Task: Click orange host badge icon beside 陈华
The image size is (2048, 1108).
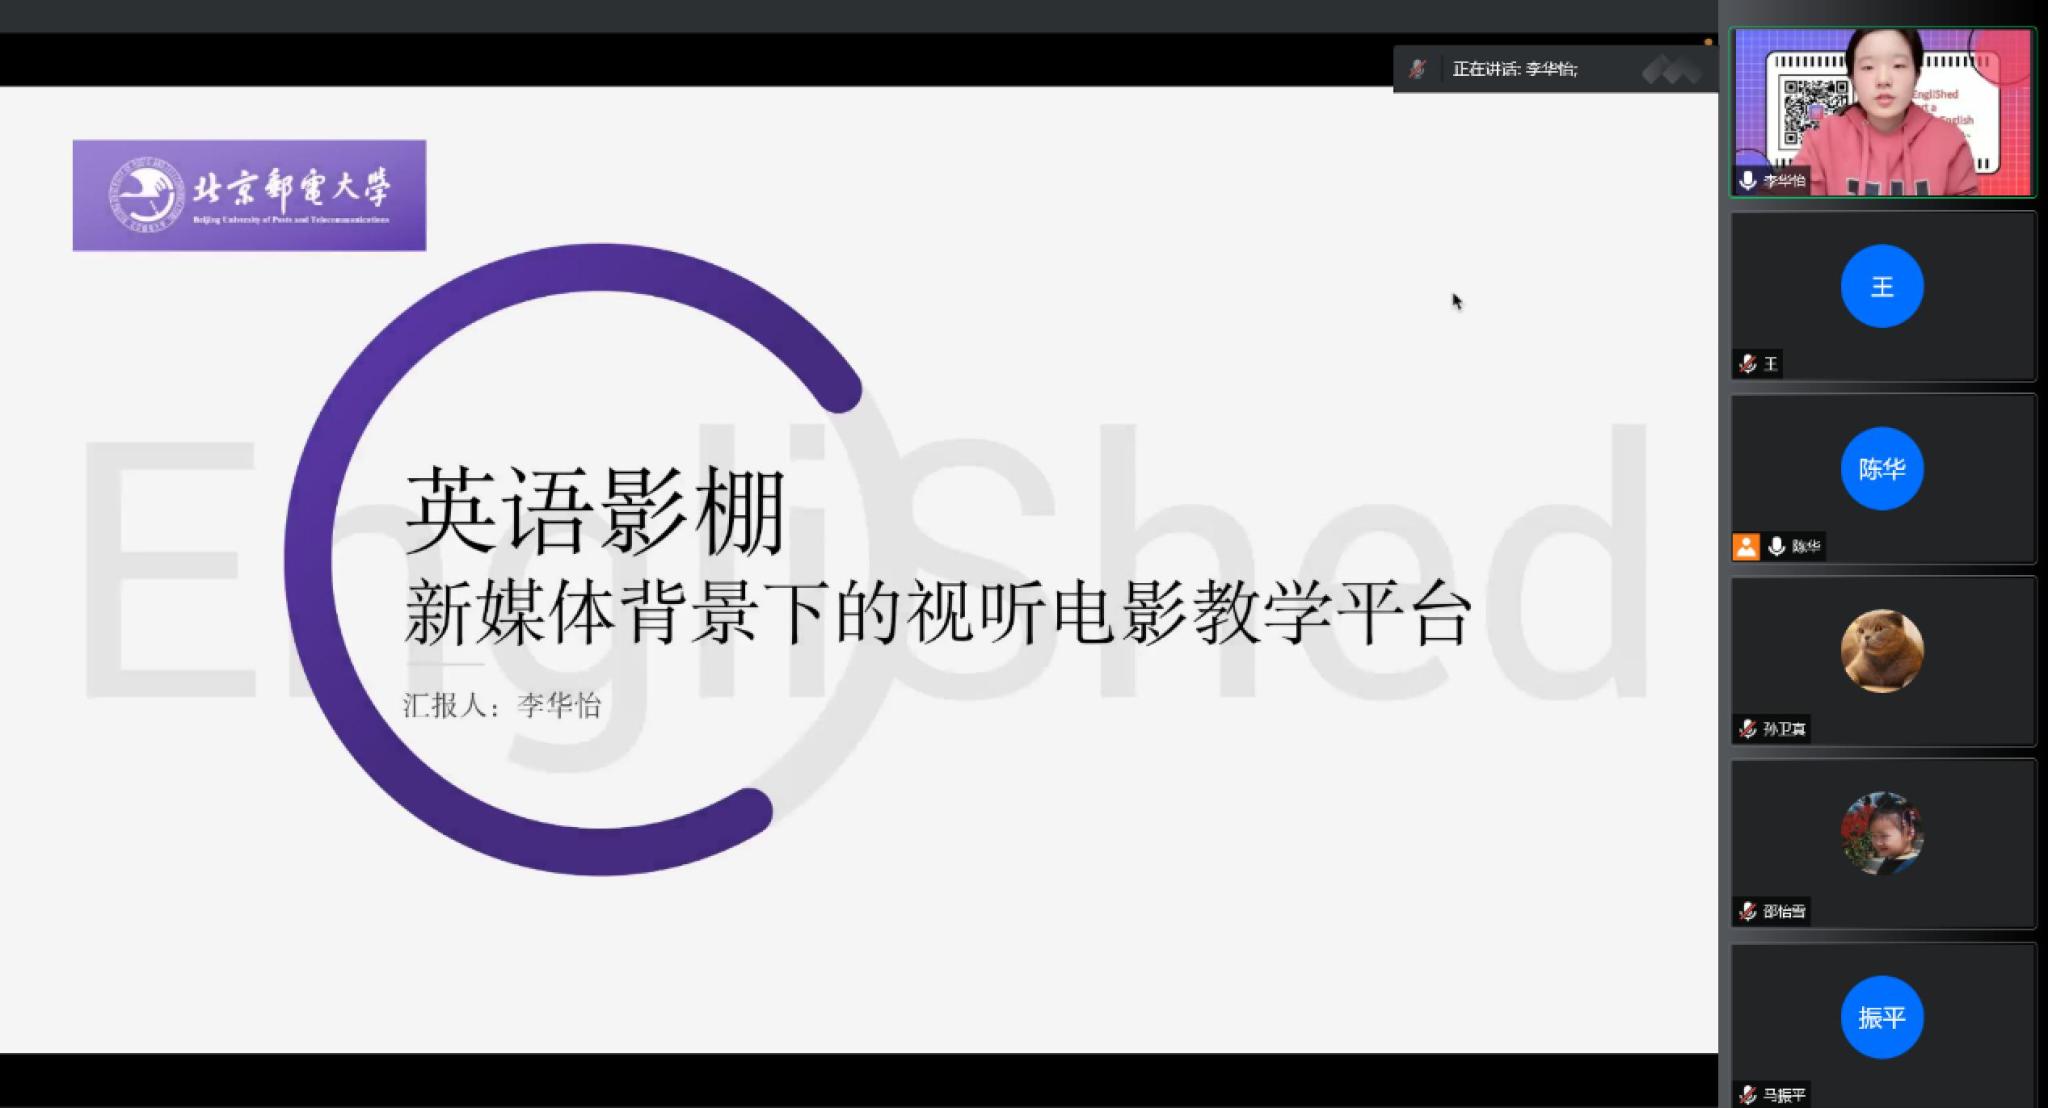Action: [x=1746, y=547]
